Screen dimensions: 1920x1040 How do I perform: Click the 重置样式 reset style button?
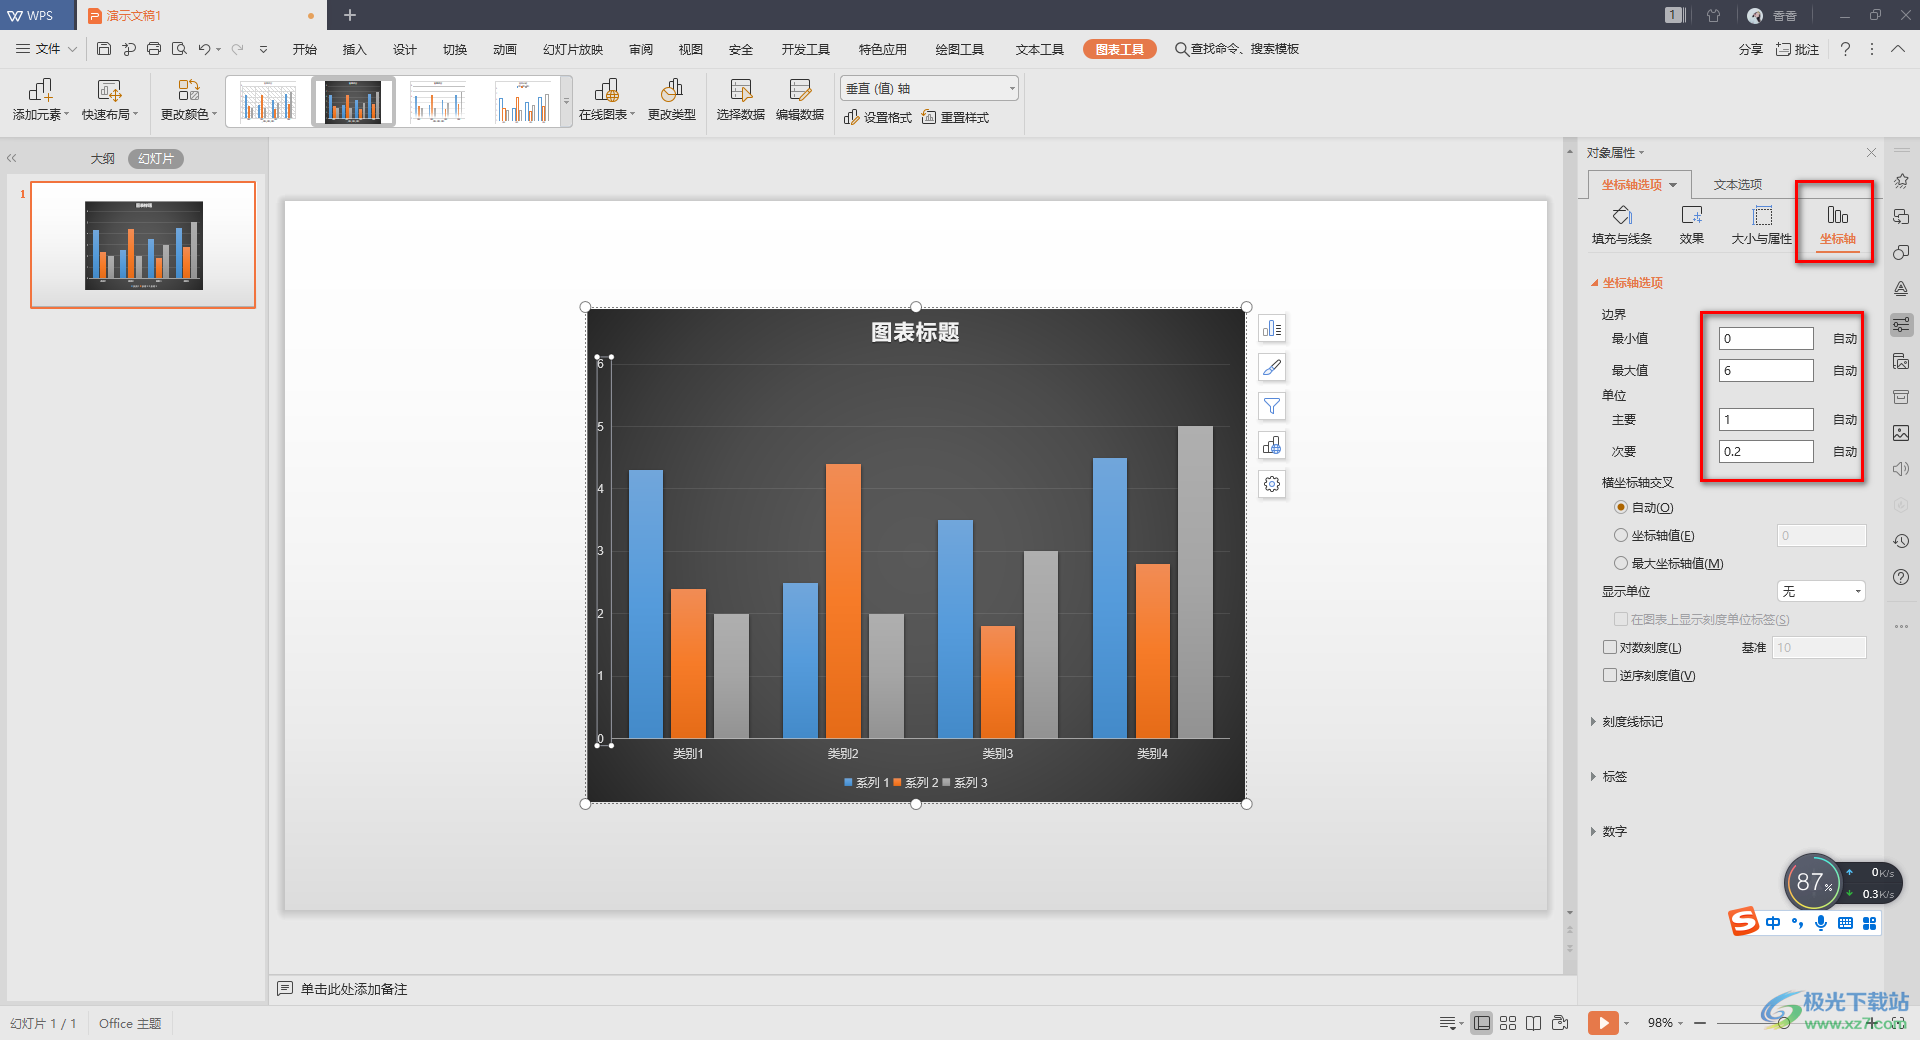tap(955, 118)
